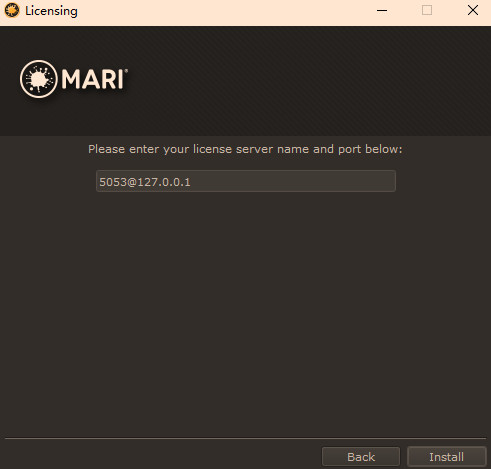Go Back to previous licensing step

click(x=361, y=457)
